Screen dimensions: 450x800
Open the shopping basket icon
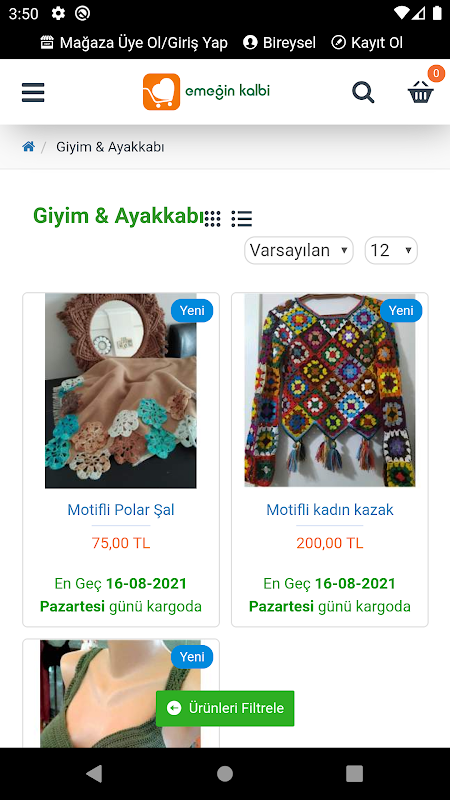pos(421,92)
